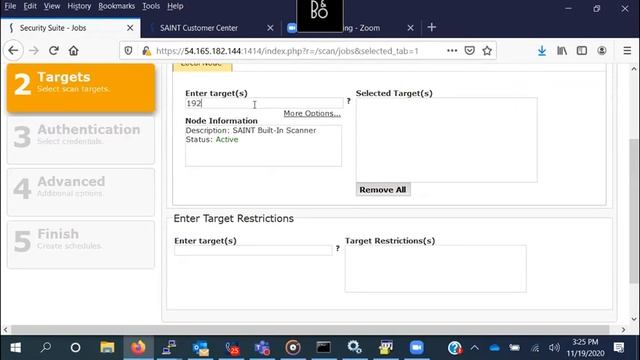The height and width of the screenshot is (360, 640).
Task: Bookmark this page with the star icon
Action: (x=487, y=51)
